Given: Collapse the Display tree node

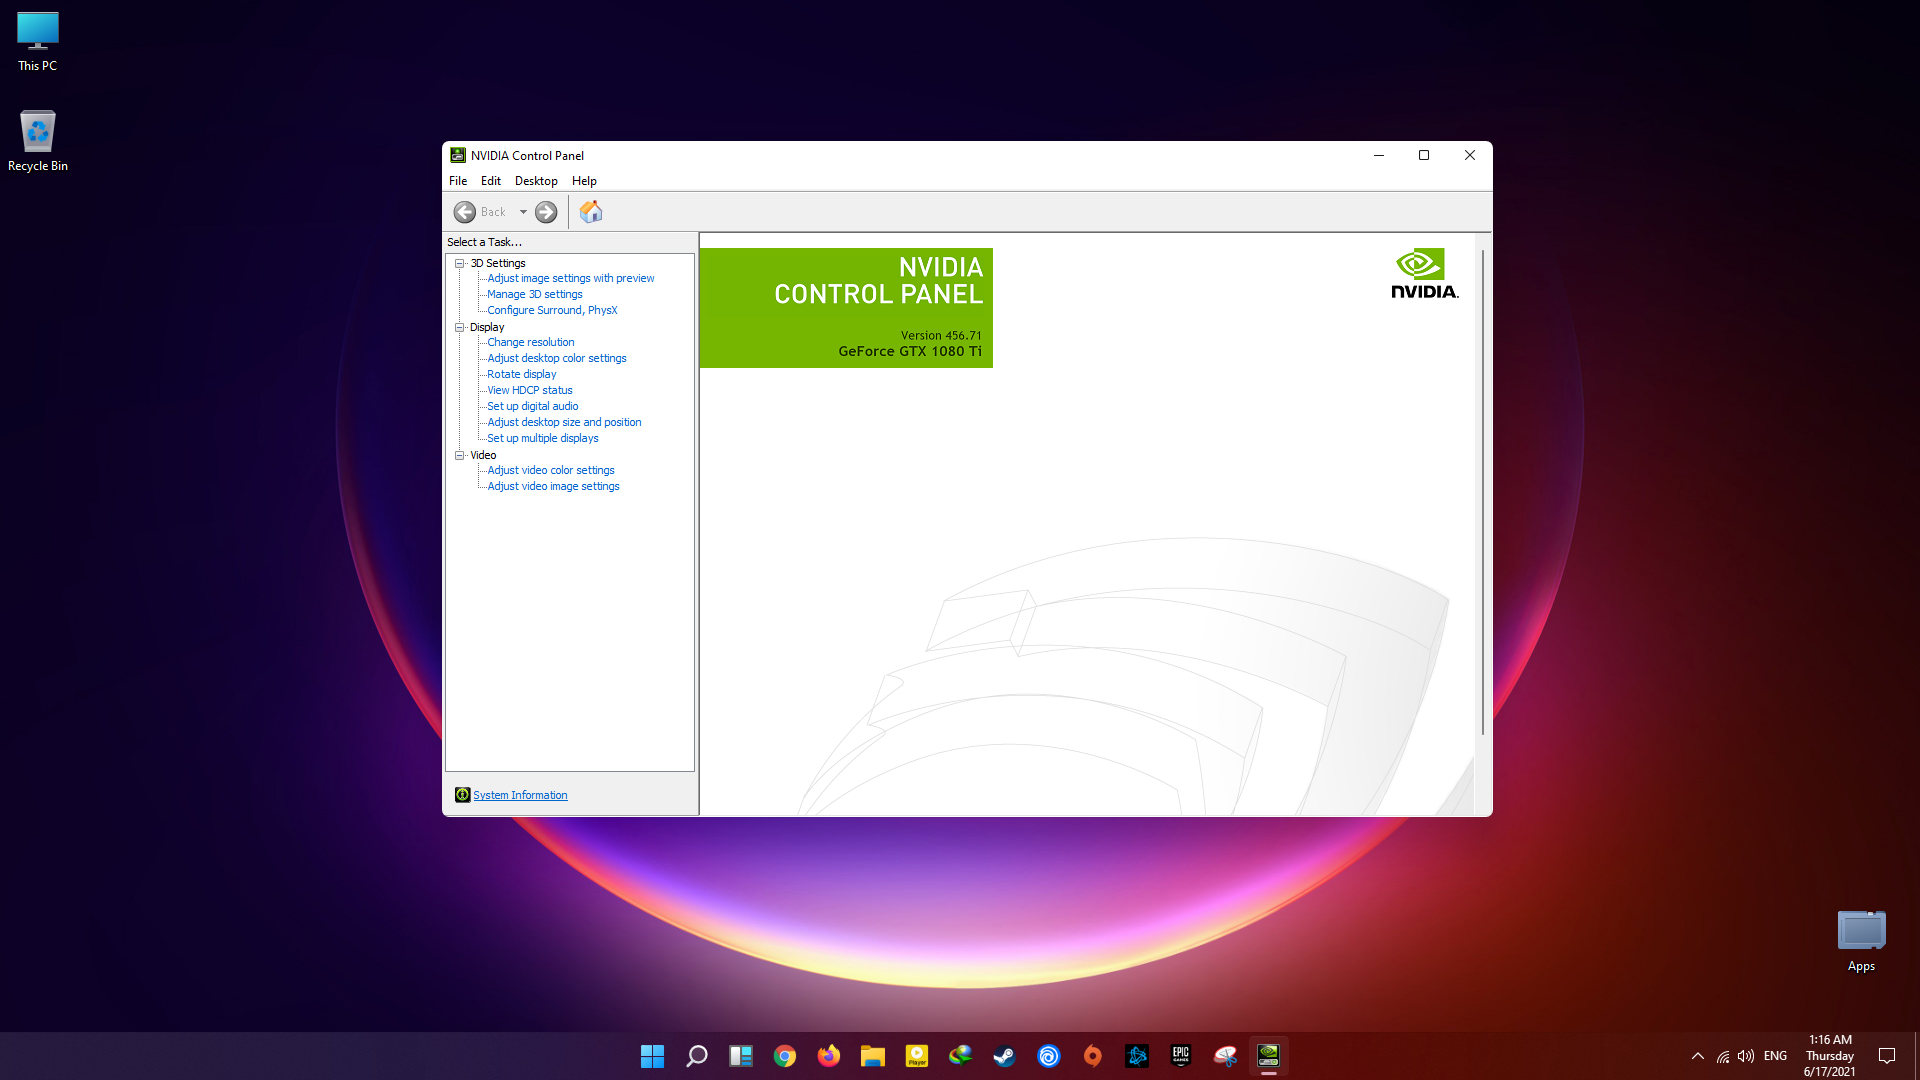Looking at the screenshot, I should point(460,327).
